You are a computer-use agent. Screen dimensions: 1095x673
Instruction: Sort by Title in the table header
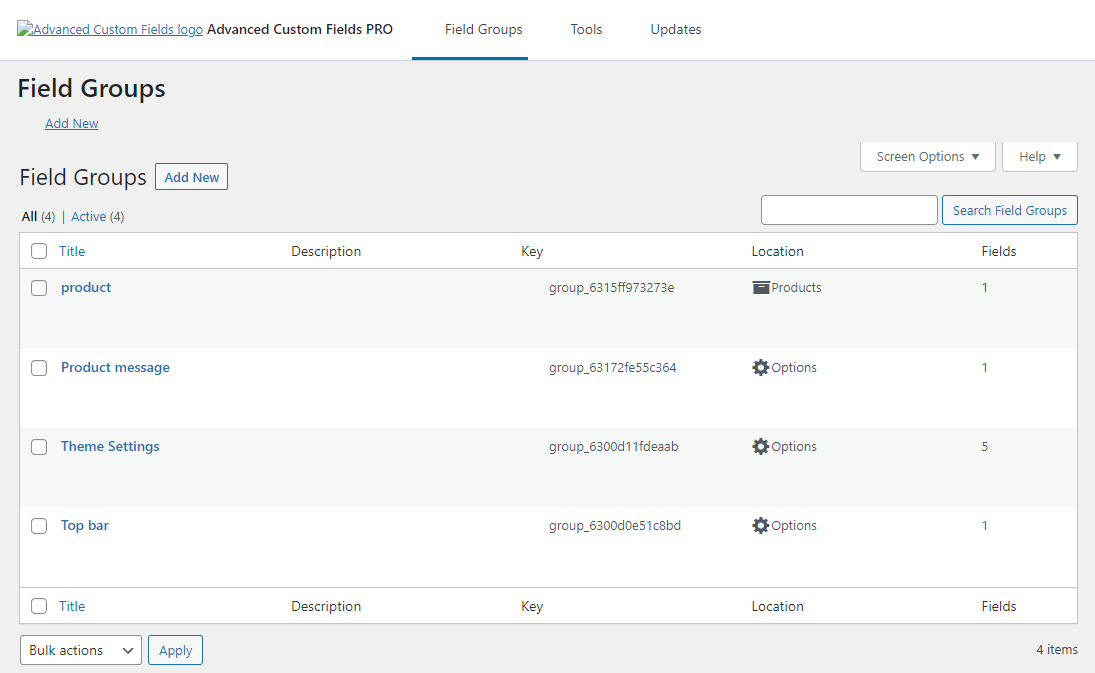pos(72,251)
